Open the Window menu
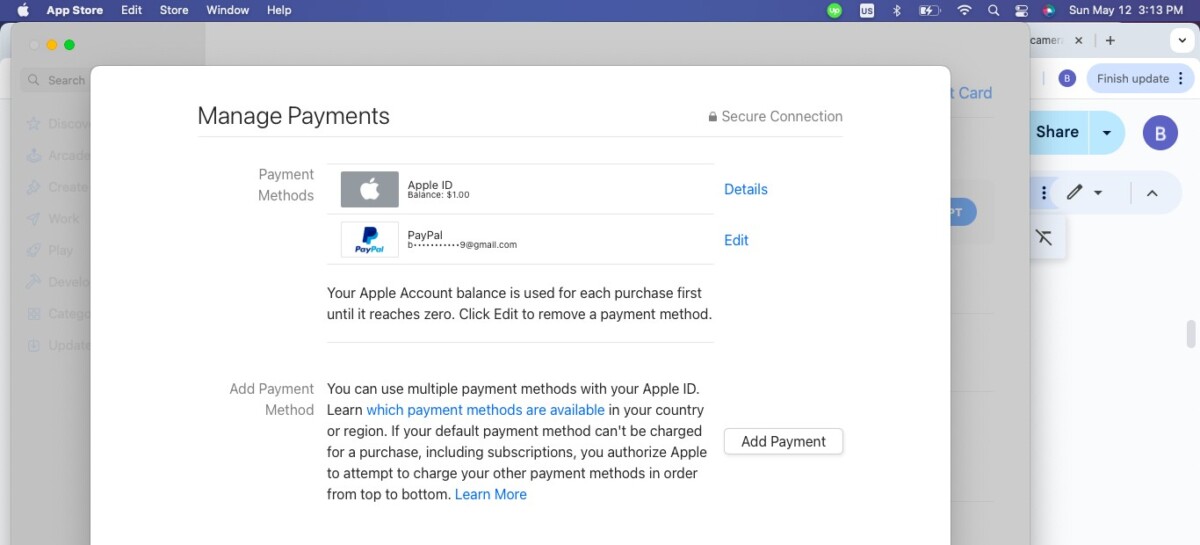 pos(228,10)
